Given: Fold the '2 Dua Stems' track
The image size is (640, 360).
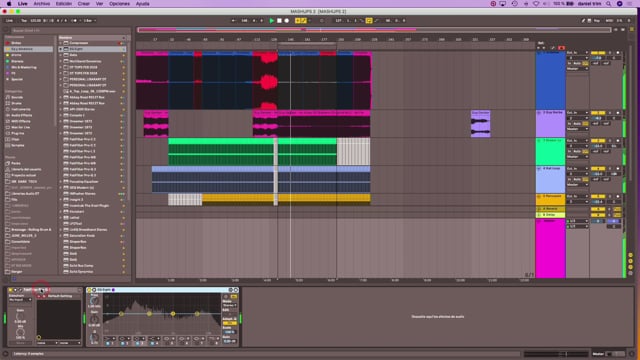Looking at the screenshot, I should [x=539, y=113].
